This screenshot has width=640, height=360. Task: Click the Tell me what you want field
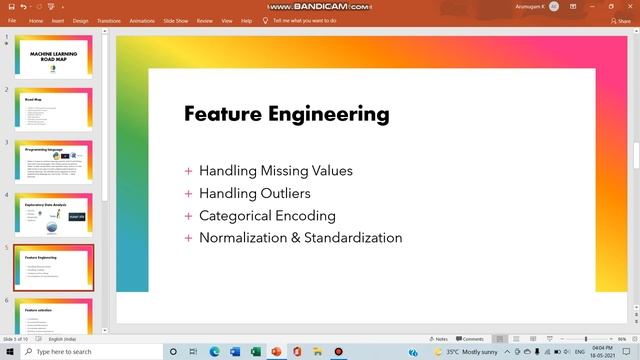point(304,20)
